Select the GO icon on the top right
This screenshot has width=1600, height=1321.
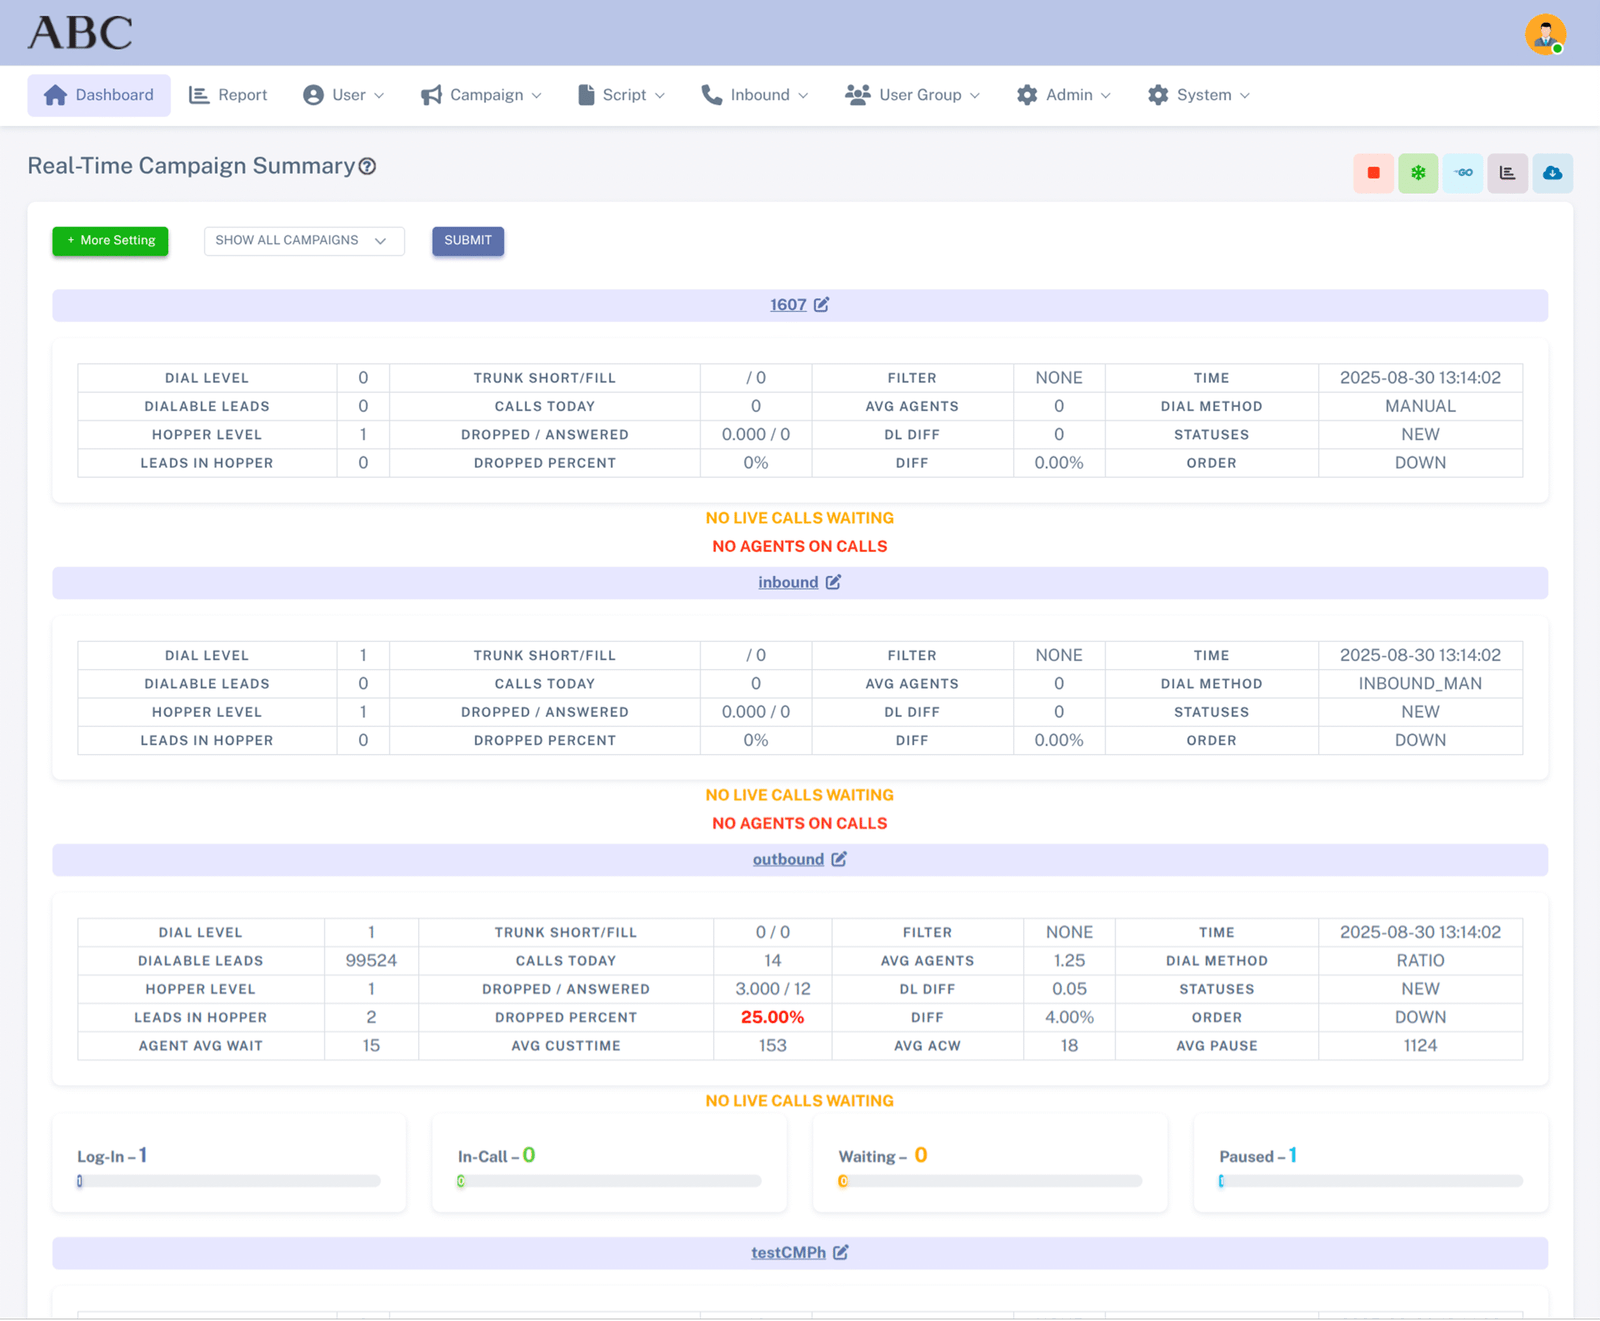click(x=1463, y=173)
